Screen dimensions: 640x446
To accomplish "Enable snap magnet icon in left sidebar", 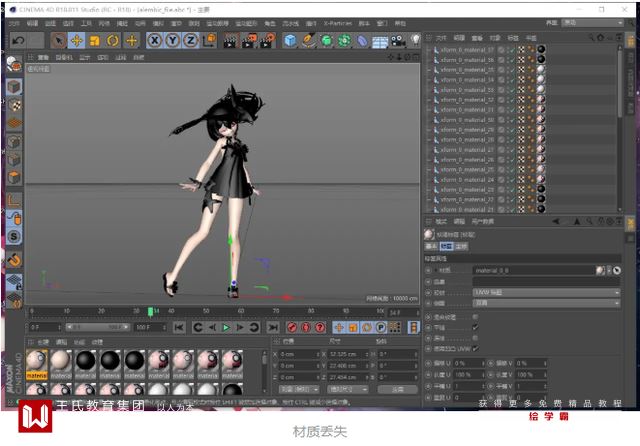I will [x=14, y=260].
